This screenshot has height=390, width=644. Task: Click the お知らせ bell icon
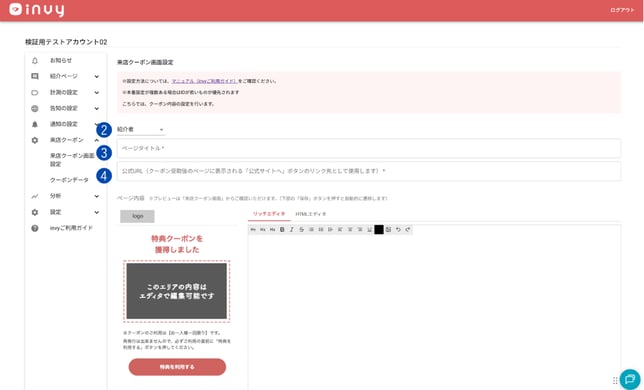(35, 60)
